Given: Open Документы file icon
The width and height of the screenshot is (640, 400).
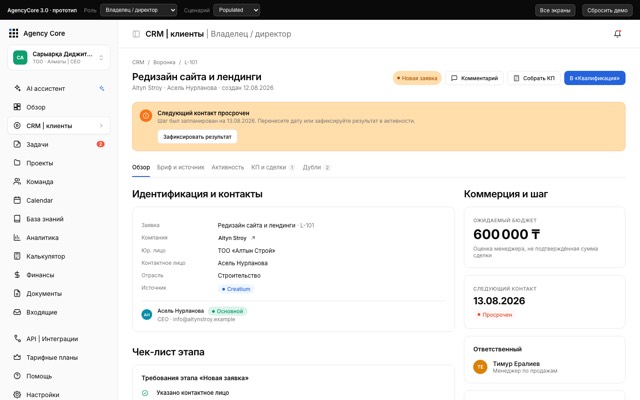Looking at the screenshot, I should point(17,293).
